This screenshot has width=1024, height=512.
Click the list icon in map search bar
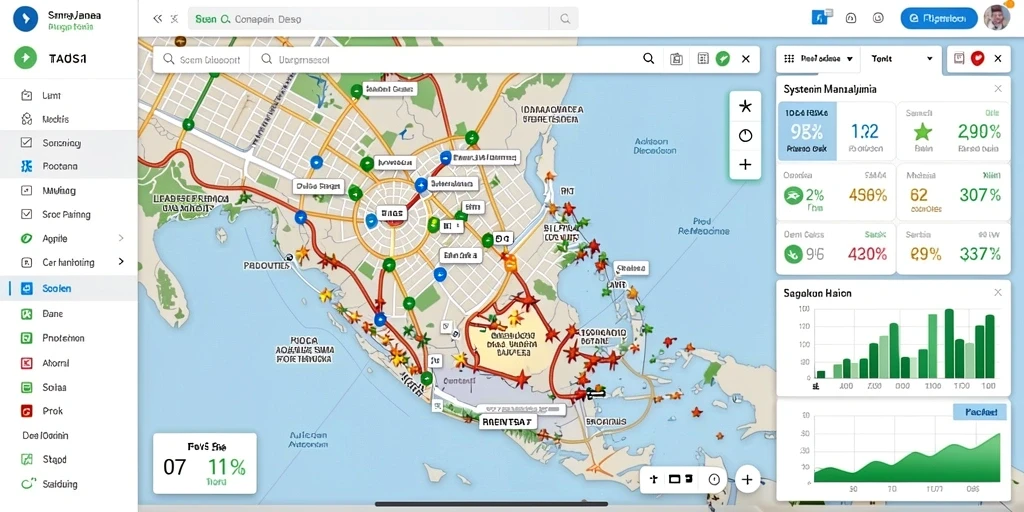pyautogui.click(x=703, y=59)
